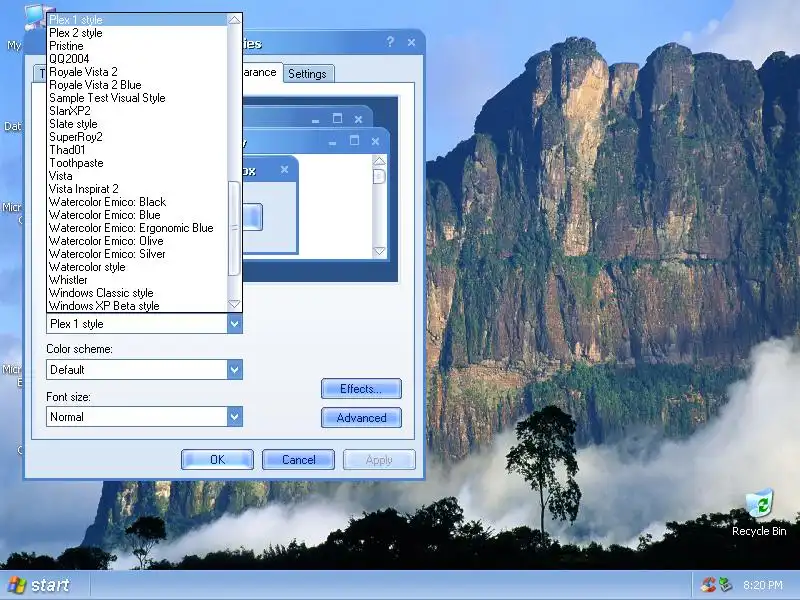Confirm with the OK button
The width and height of the screenshot is (800, 600).
click(x=217, y=460)
